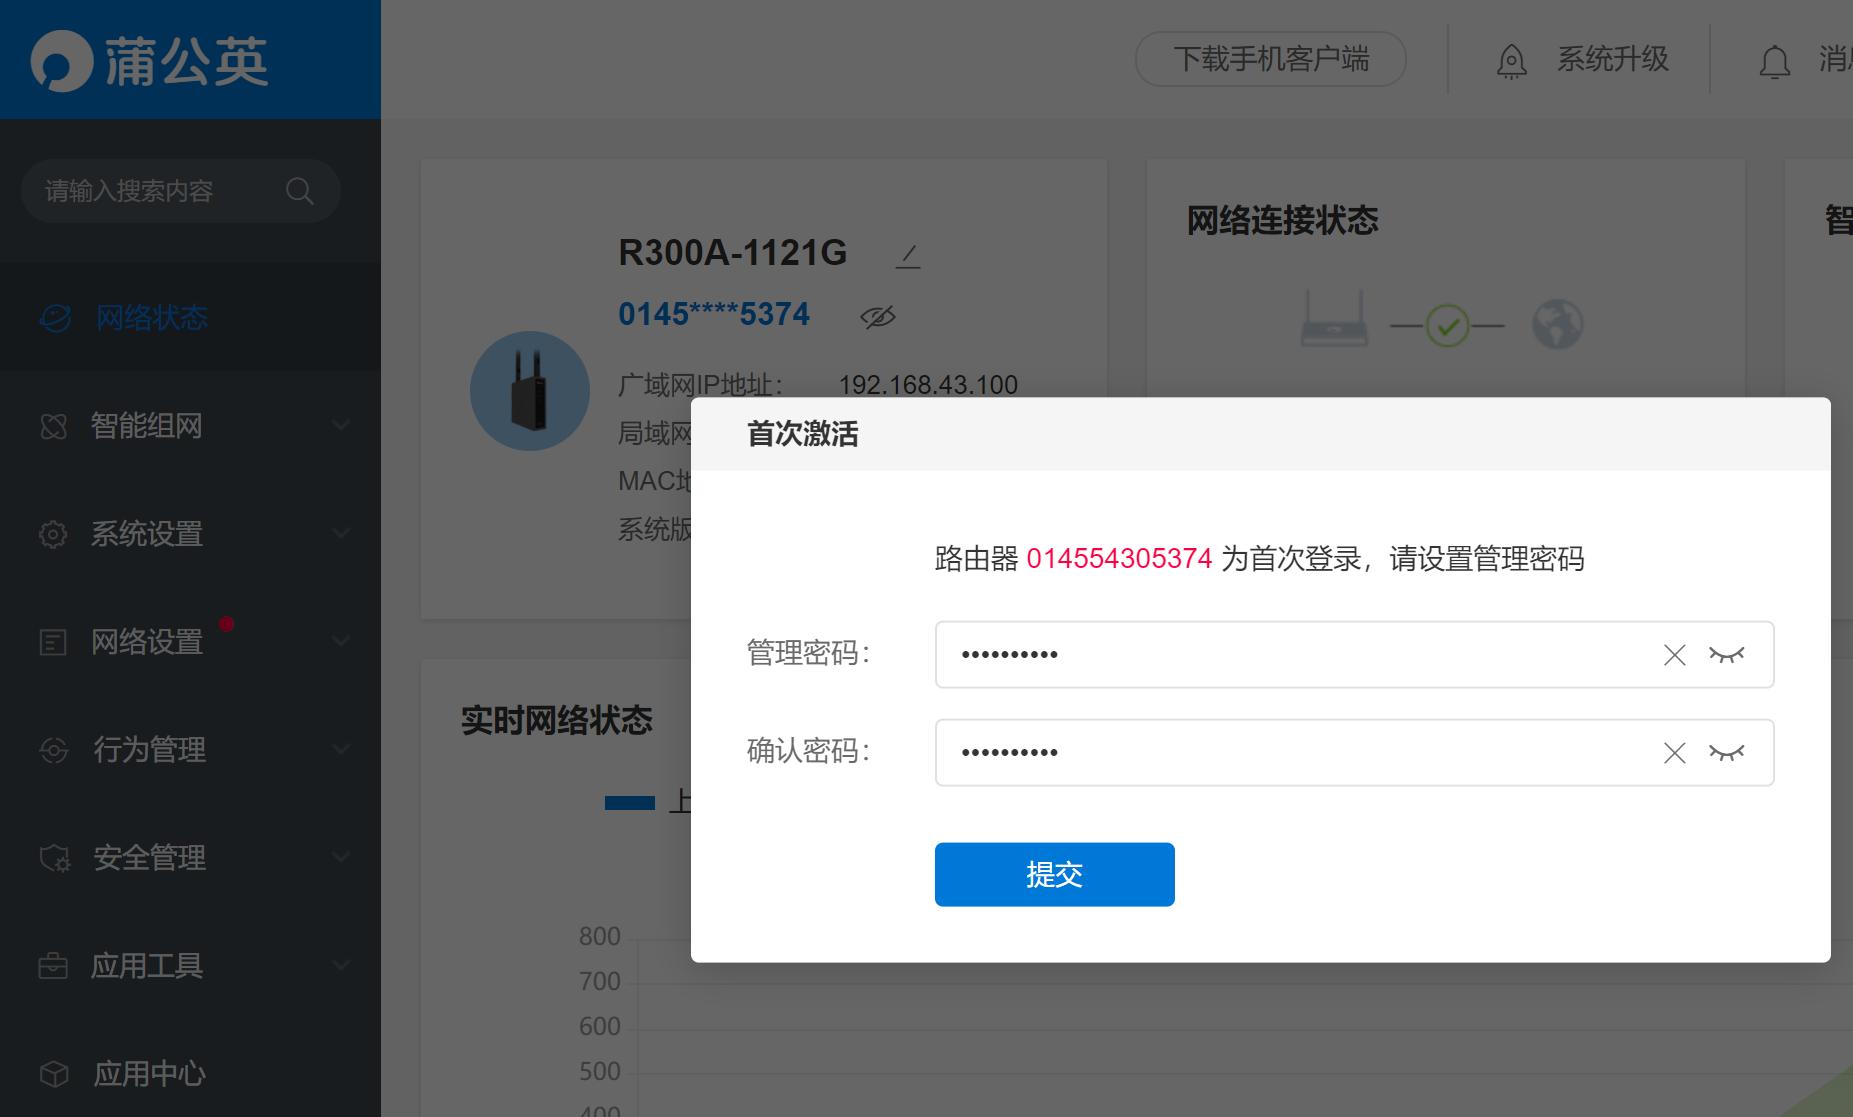
Task: Select the 智能组网 sidebar icon
Action: (55, 425)
